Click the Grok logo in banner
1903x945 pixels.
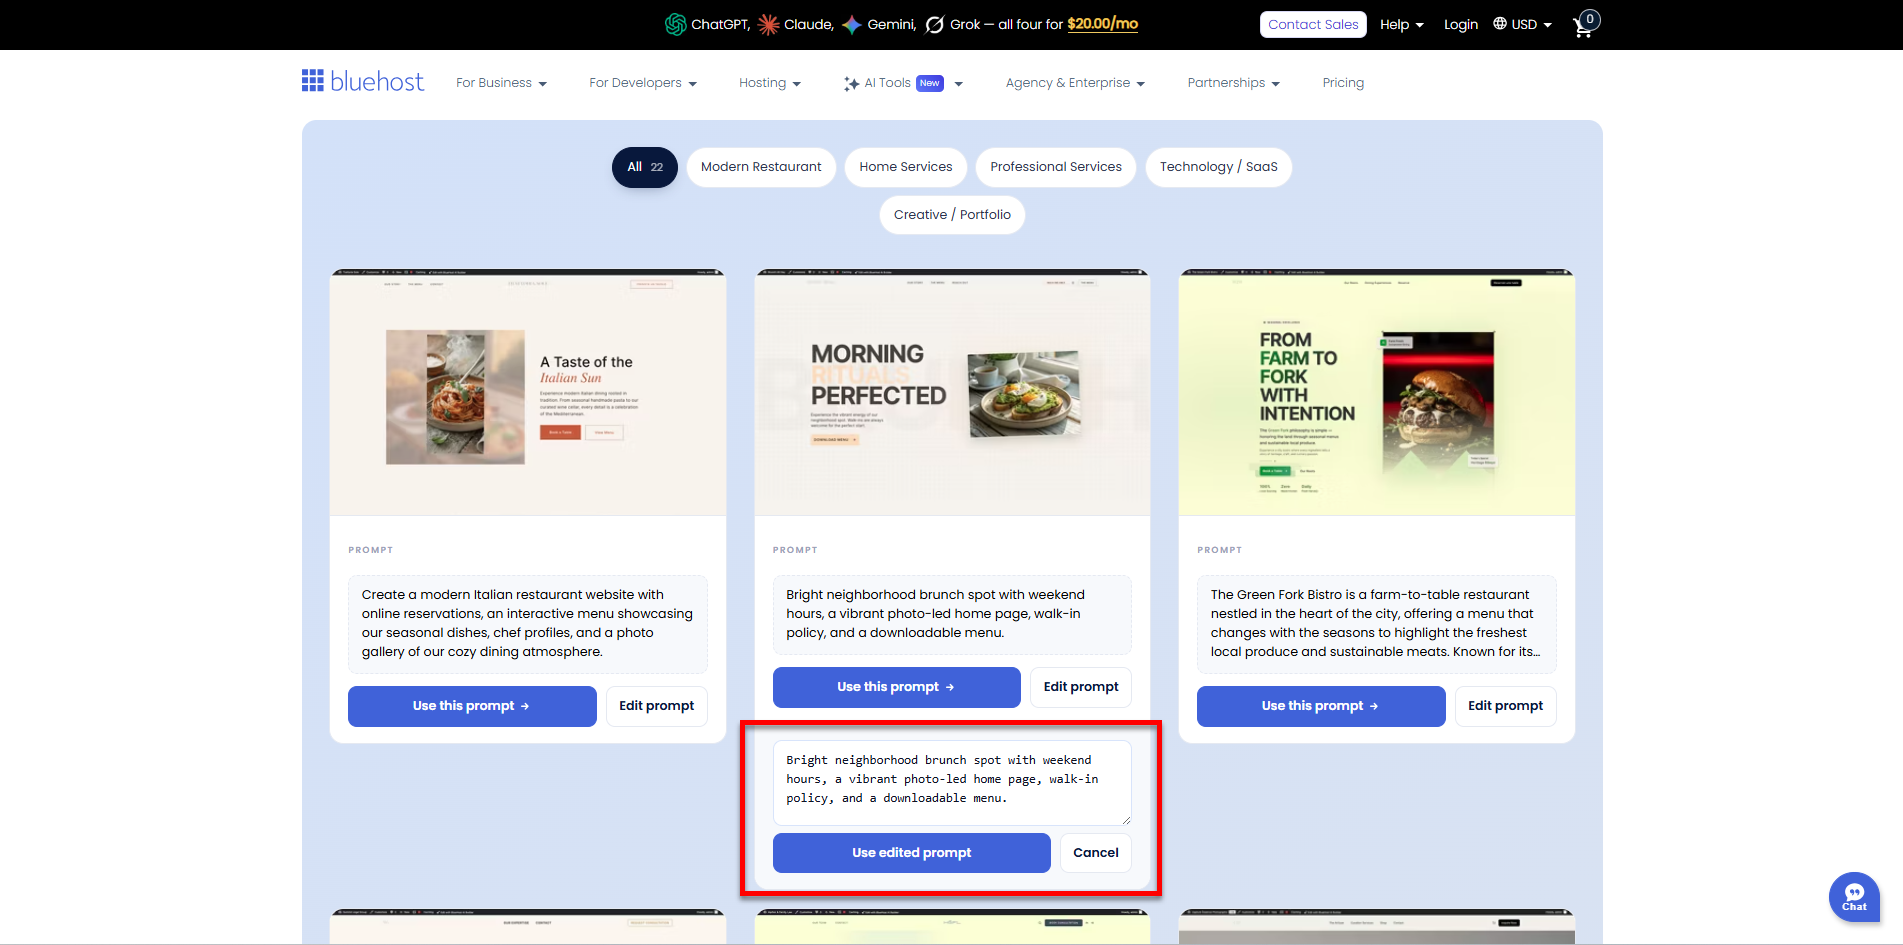(935, 24)
